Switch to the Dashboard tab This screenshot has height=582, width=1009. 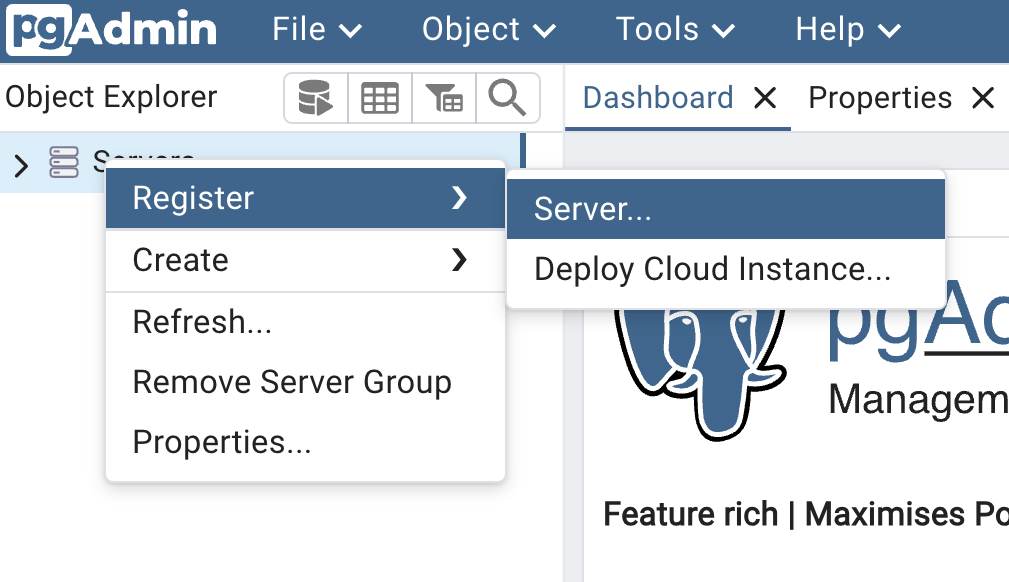(658, 98)
